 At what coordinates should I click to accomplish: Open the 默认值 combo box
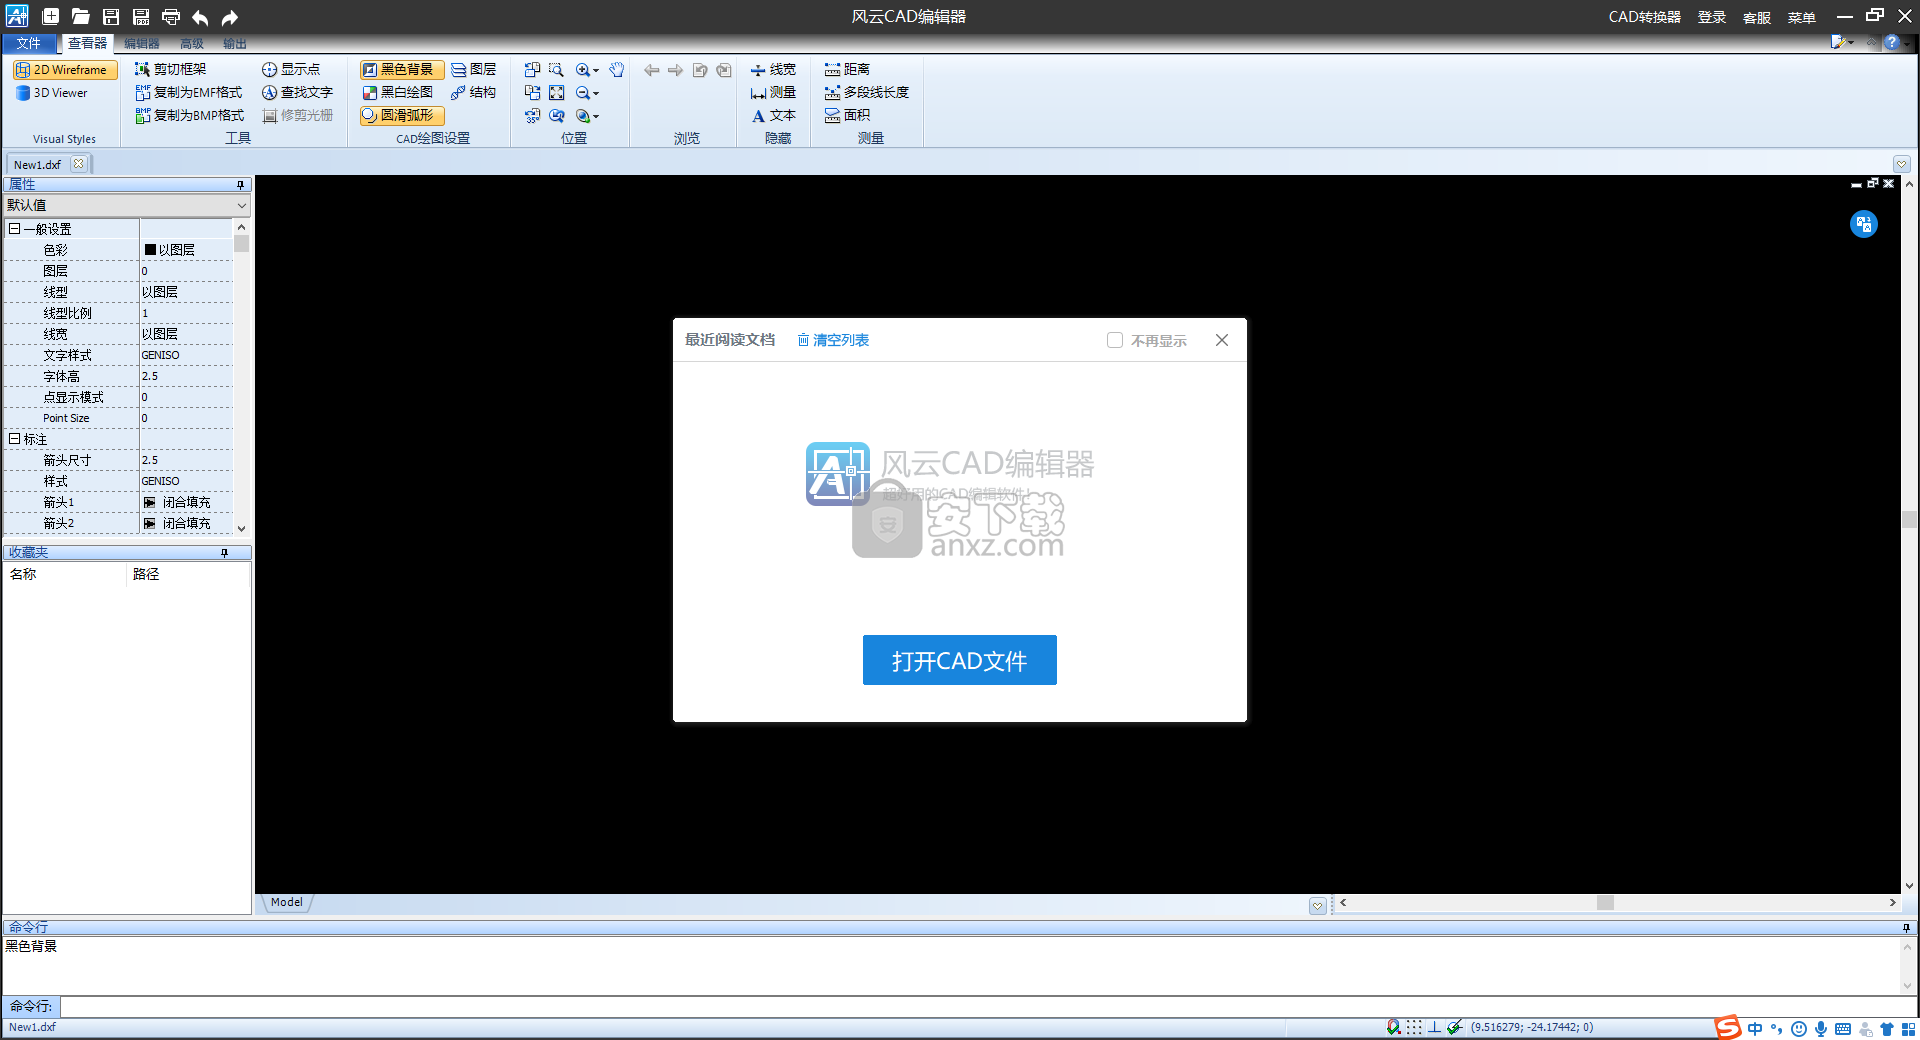coord(126,205)
